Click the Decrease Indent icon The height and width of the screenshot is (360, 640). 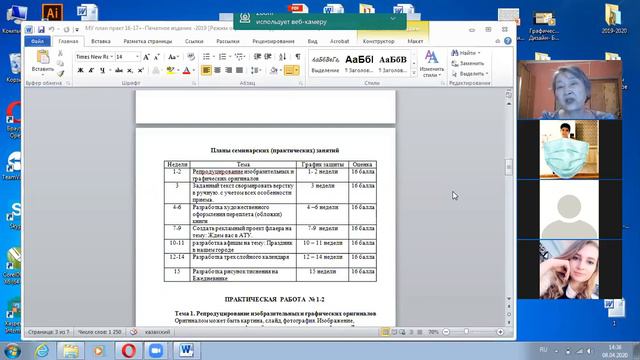point(257,57)
